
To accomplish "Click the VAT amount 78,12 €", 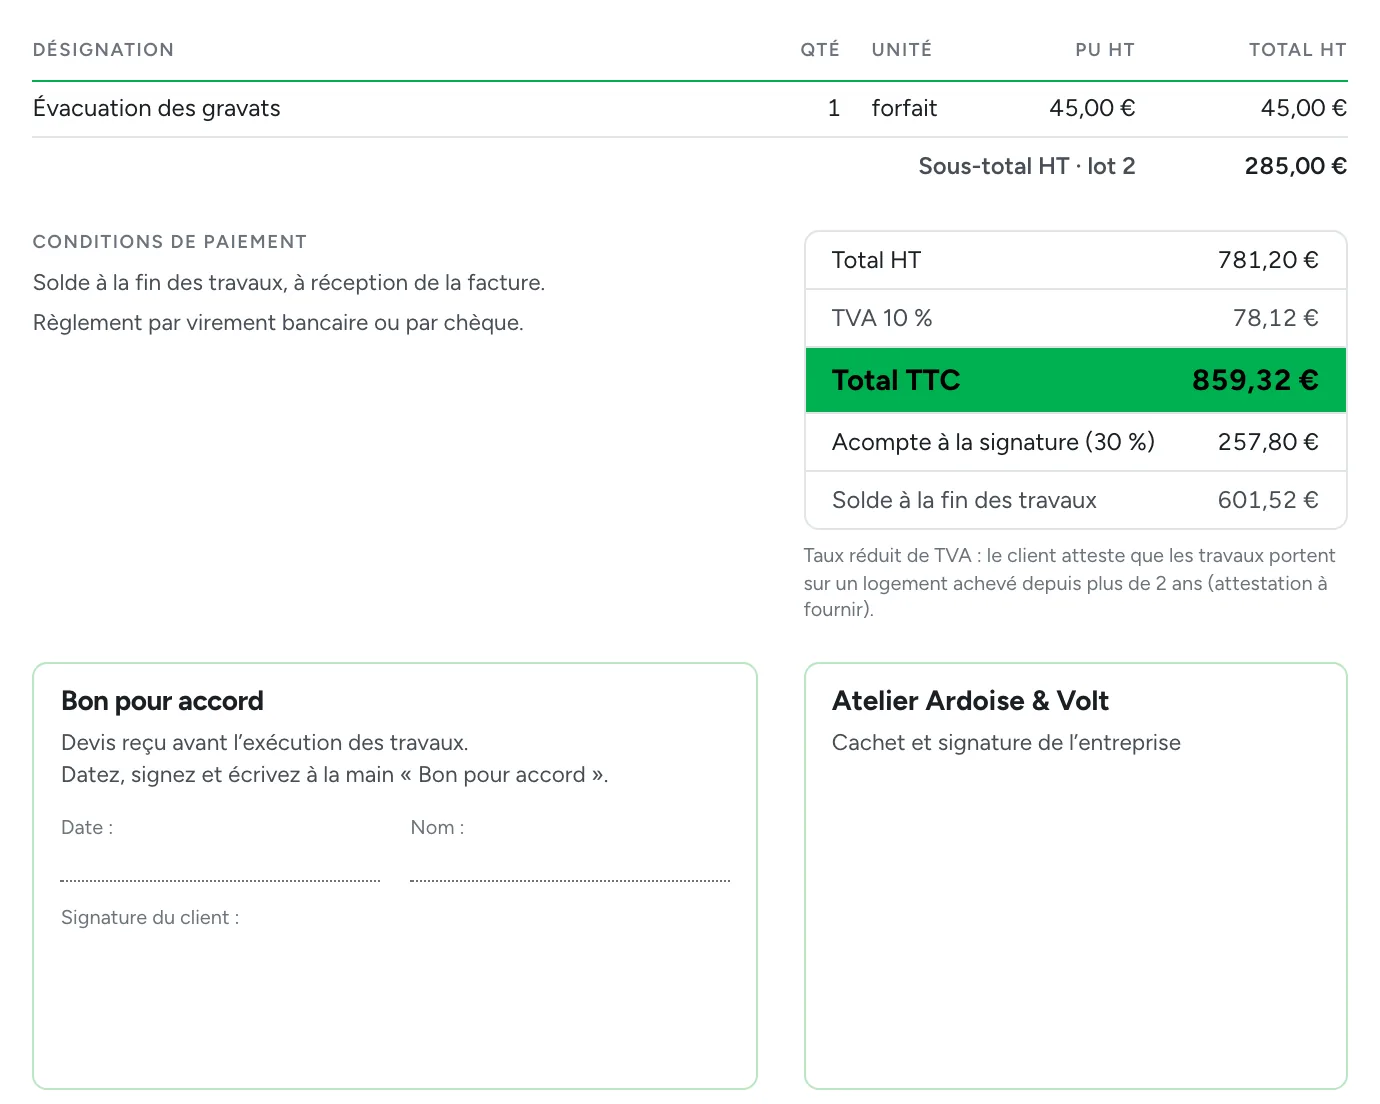I will [1276, 318].
